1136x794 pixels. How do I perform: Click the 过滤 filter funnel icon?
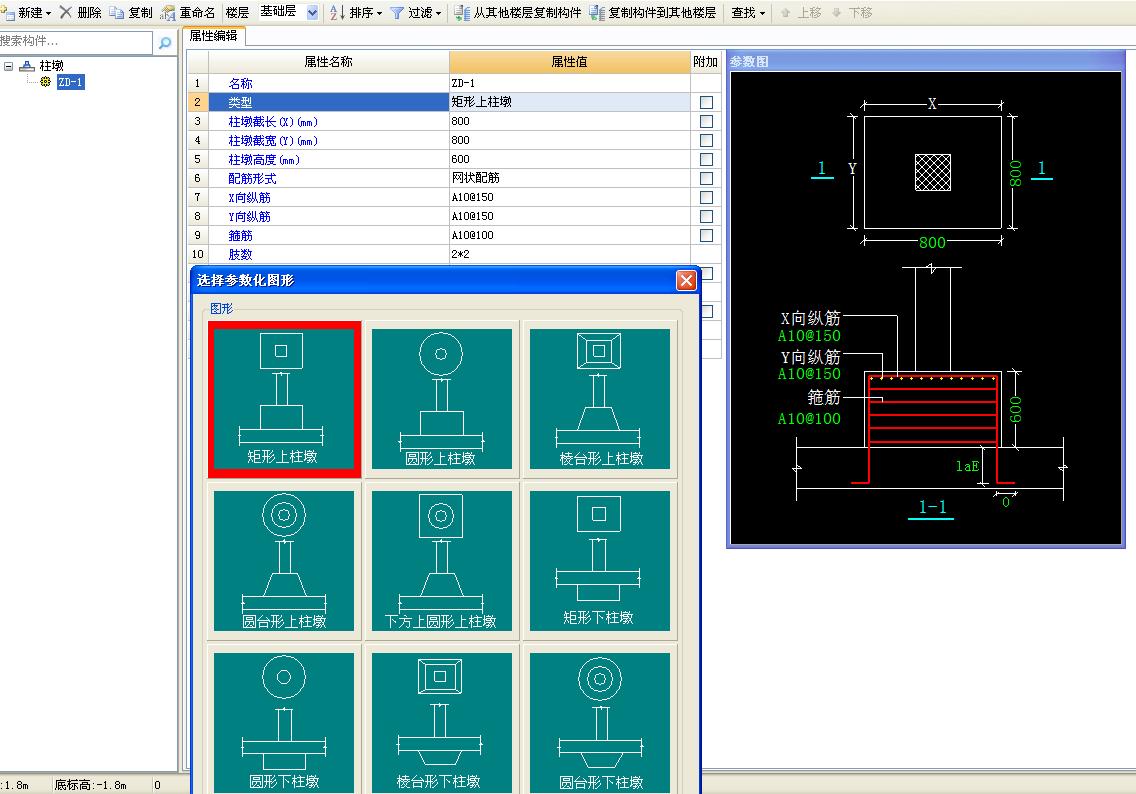(x=397, y=12)
